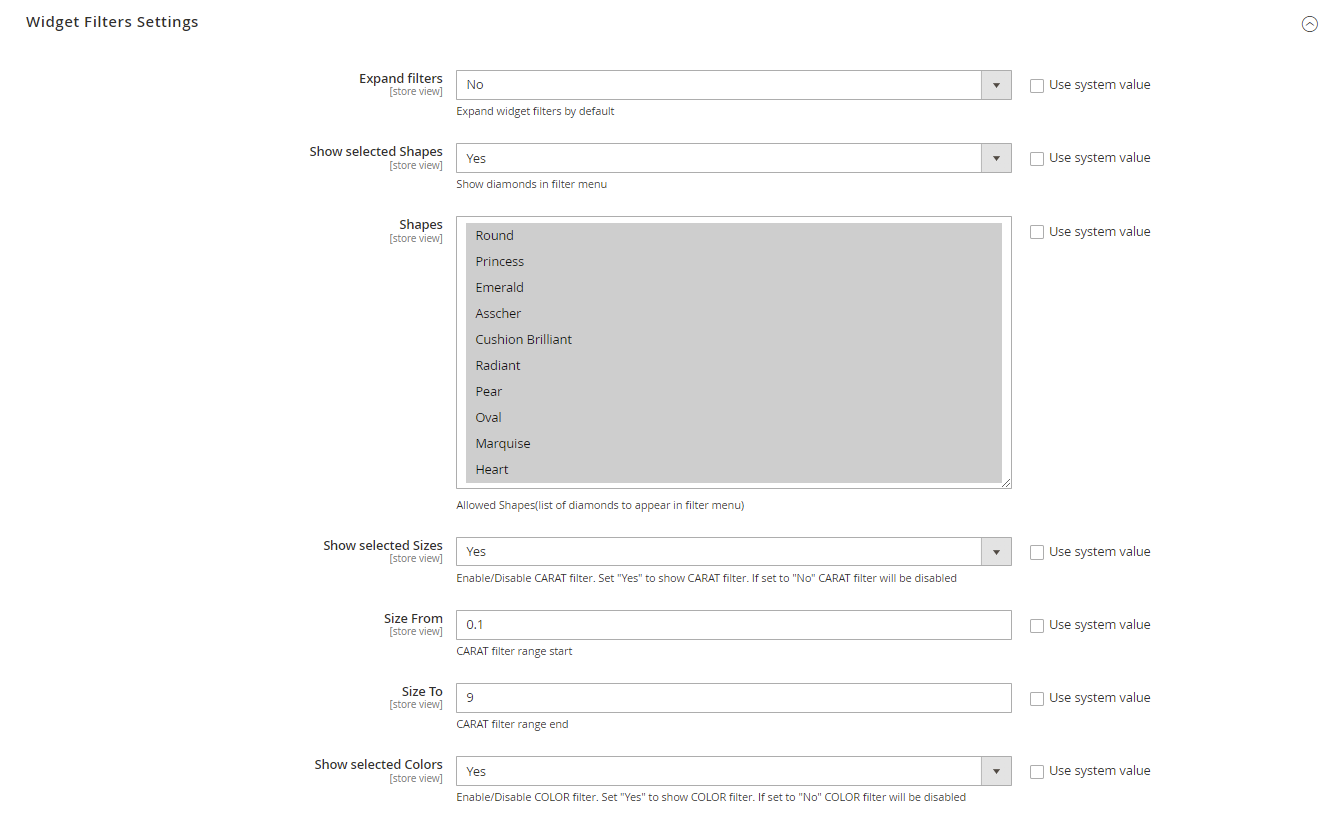
Task: Open the Expand filters dropdown
Action: (x=733, y=85)
